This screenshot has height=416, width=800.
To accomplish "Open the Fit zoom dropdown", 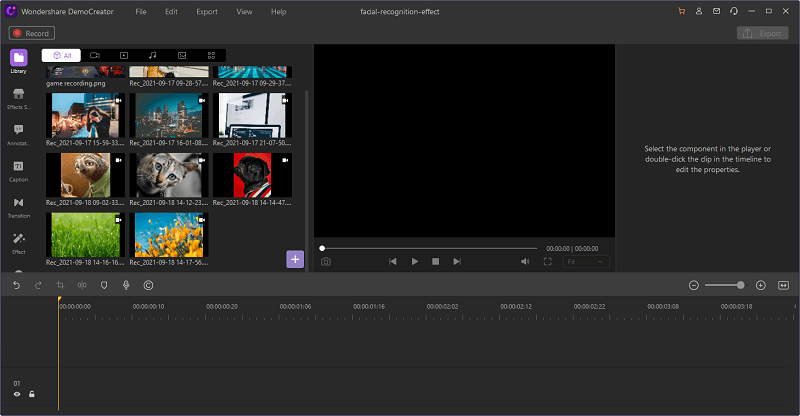I will point(586,261).
